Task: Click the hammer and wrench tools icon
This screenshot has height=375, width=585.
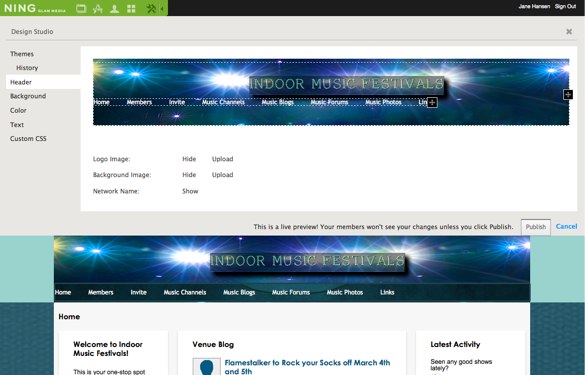Action: tap(151, 8)
